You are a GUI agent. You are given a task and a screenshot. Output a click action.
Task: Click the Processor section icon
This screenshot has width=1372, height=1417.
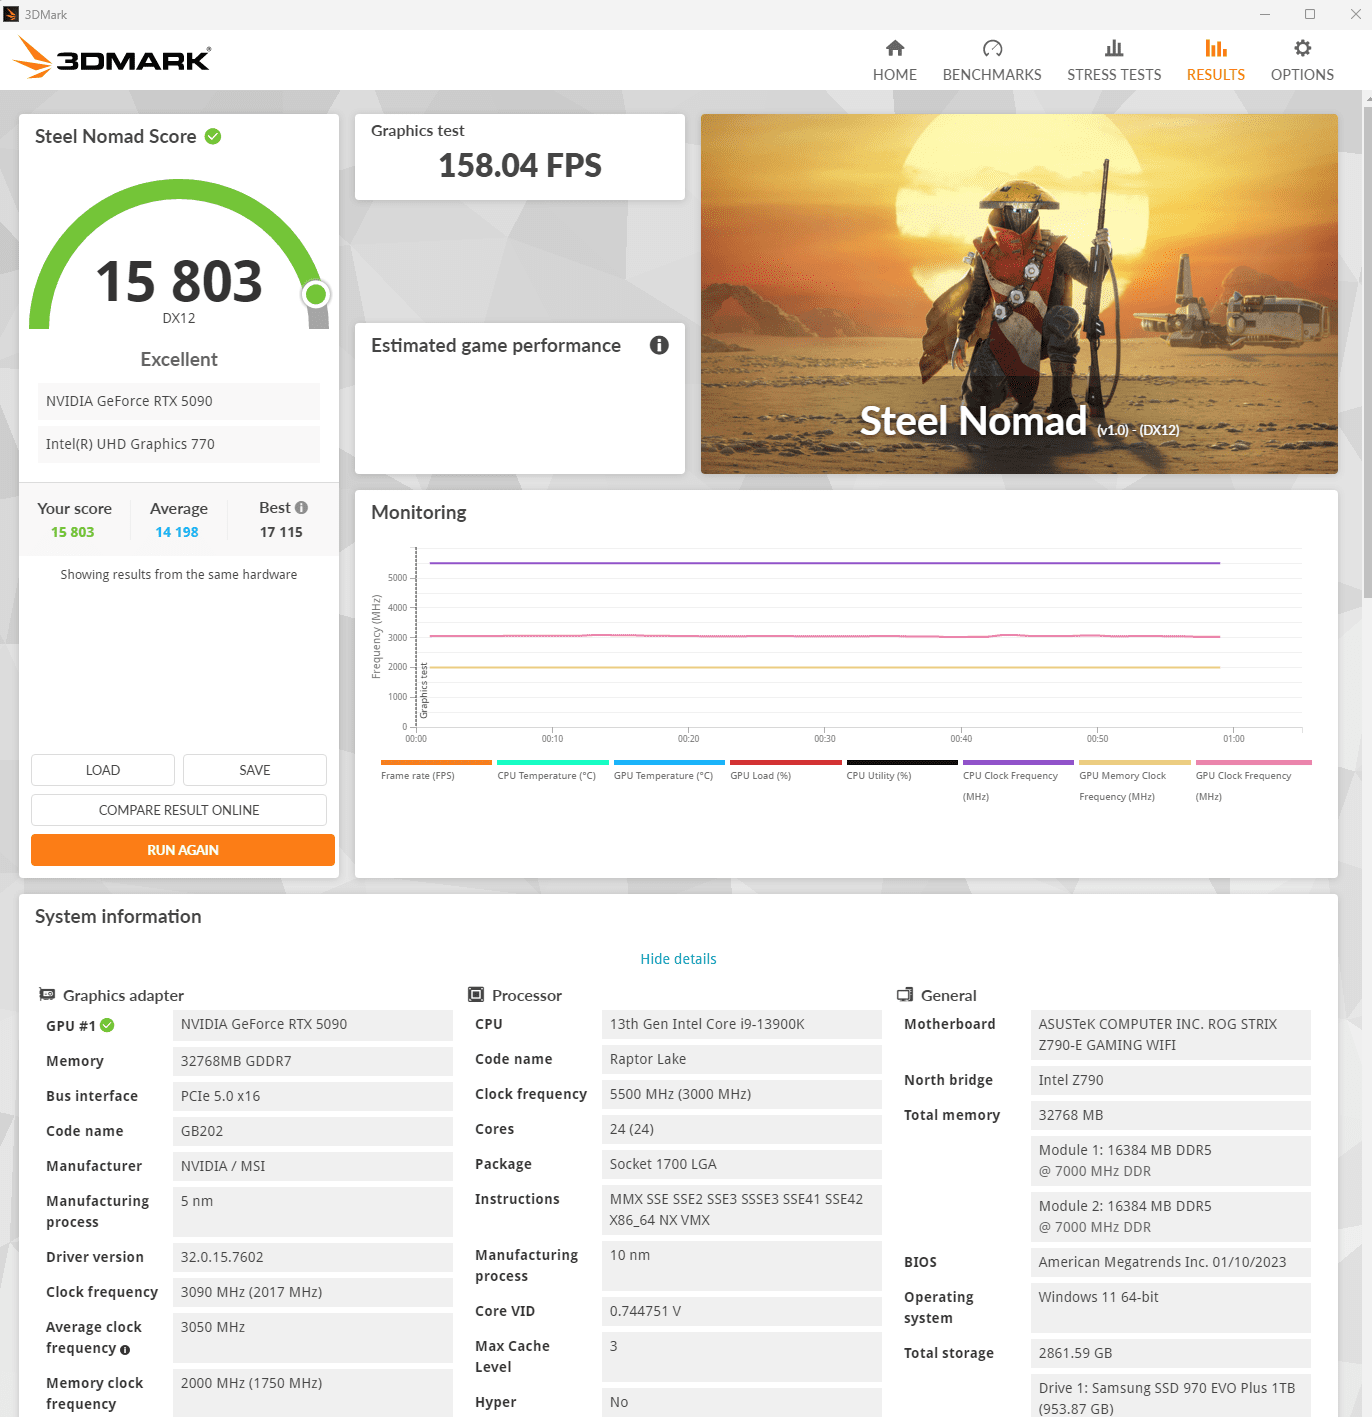click(476, 995)
